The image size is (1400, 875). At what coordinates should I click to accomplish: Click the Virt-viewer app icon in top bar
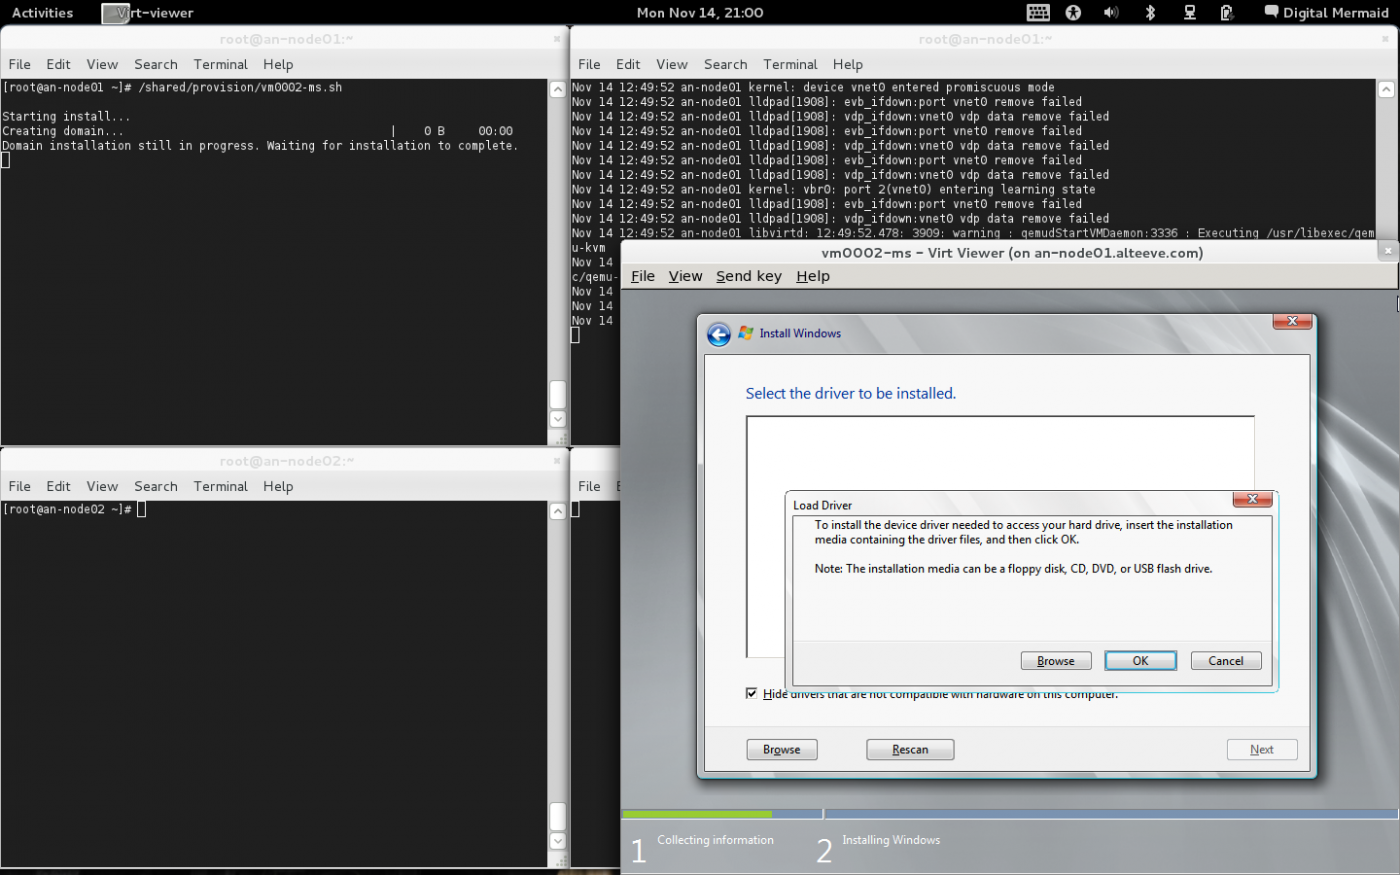click(115, 13)
